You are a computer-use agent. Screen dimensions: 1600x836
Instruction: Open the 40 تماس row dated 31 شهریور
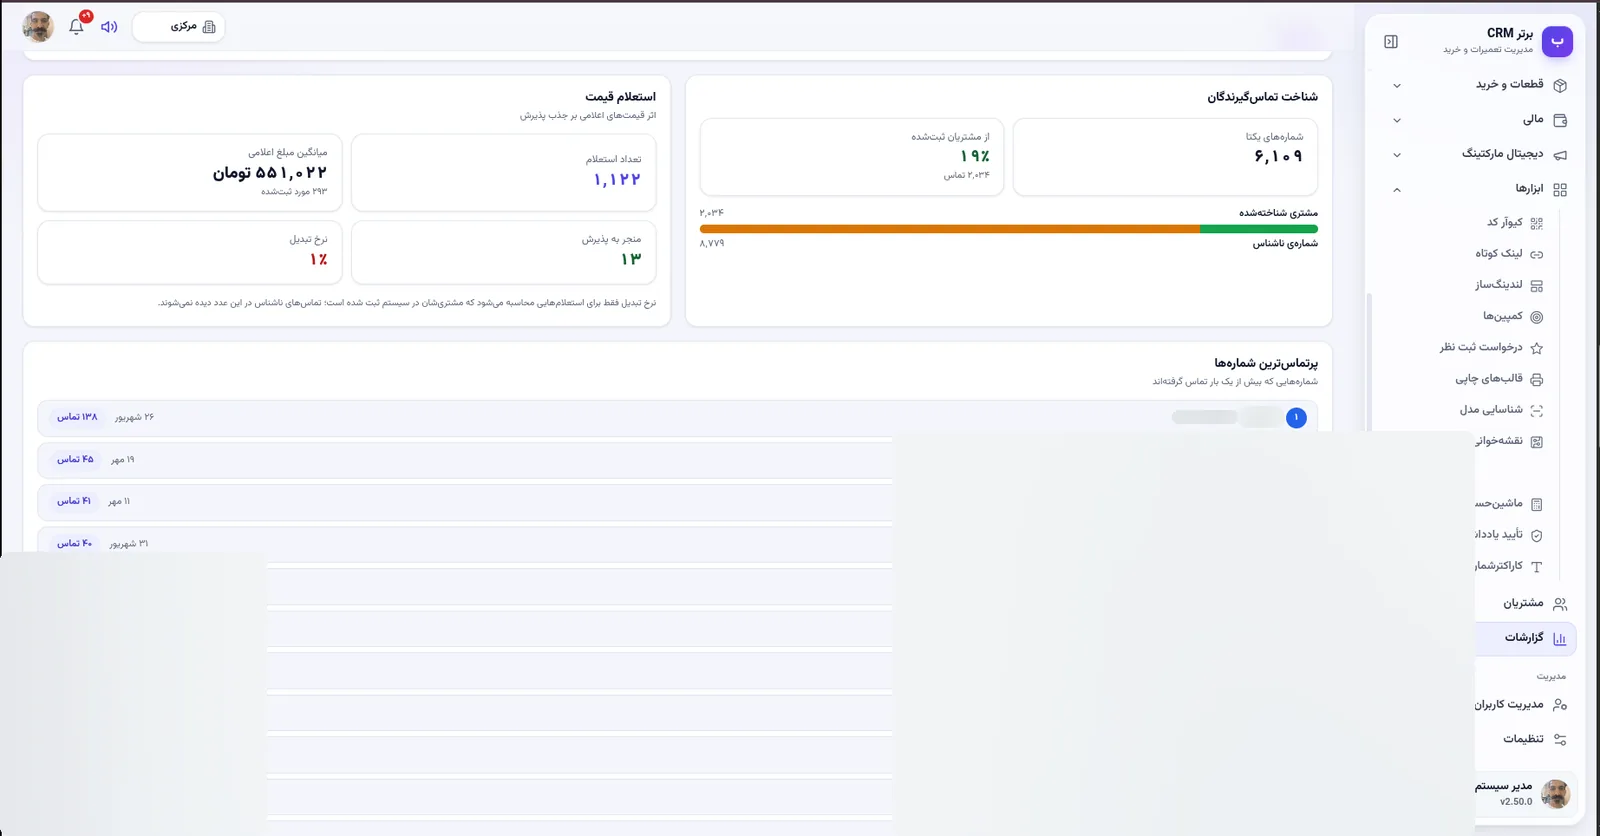tap(465, 544)
